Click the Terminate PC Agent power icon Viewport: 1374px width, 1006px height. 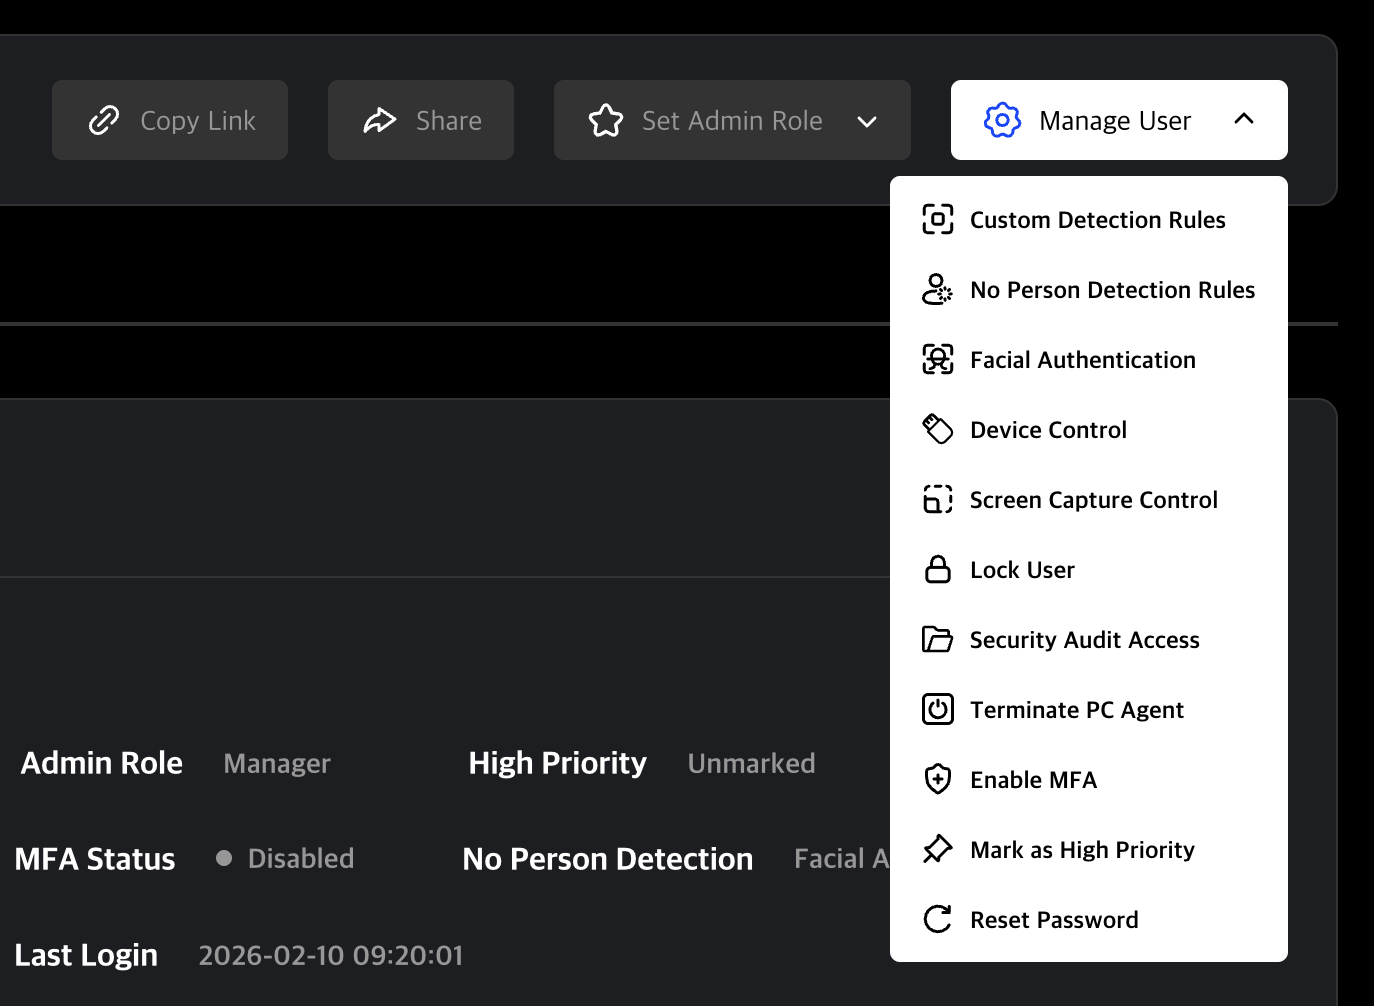(937, 710)
